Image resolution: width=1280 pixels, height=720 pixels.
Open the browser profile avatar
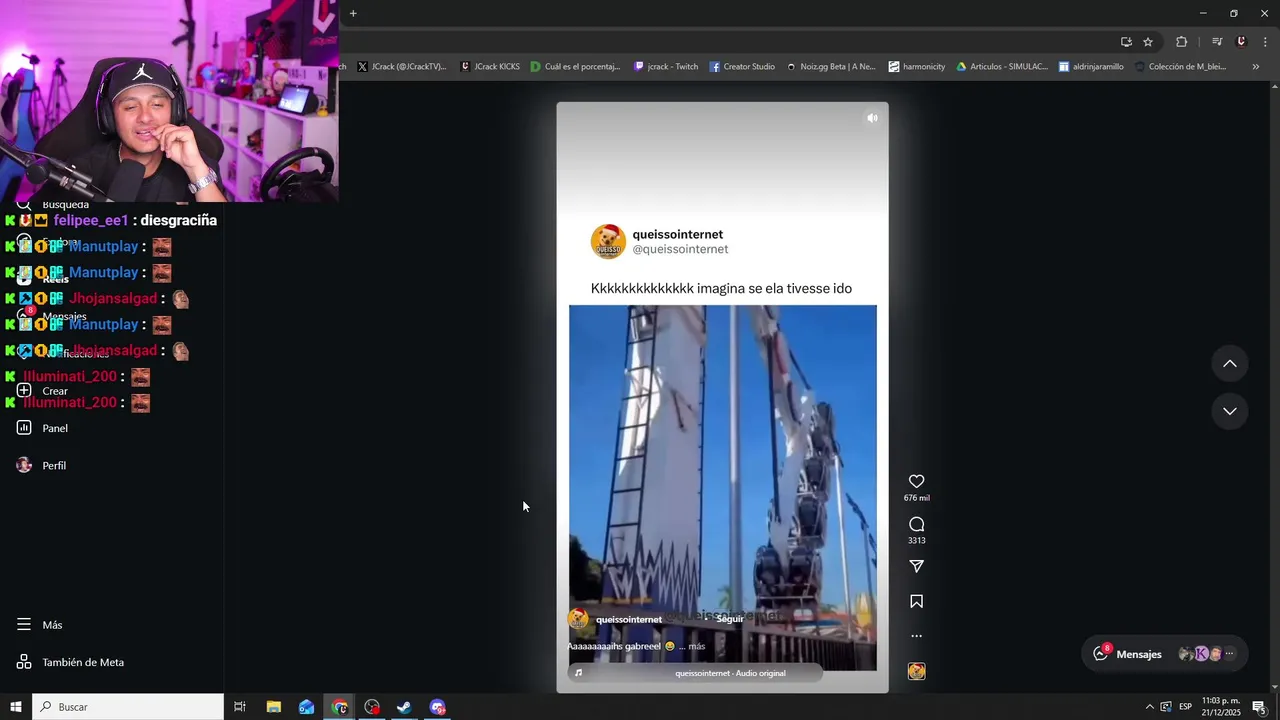(x=1241, y=42)
